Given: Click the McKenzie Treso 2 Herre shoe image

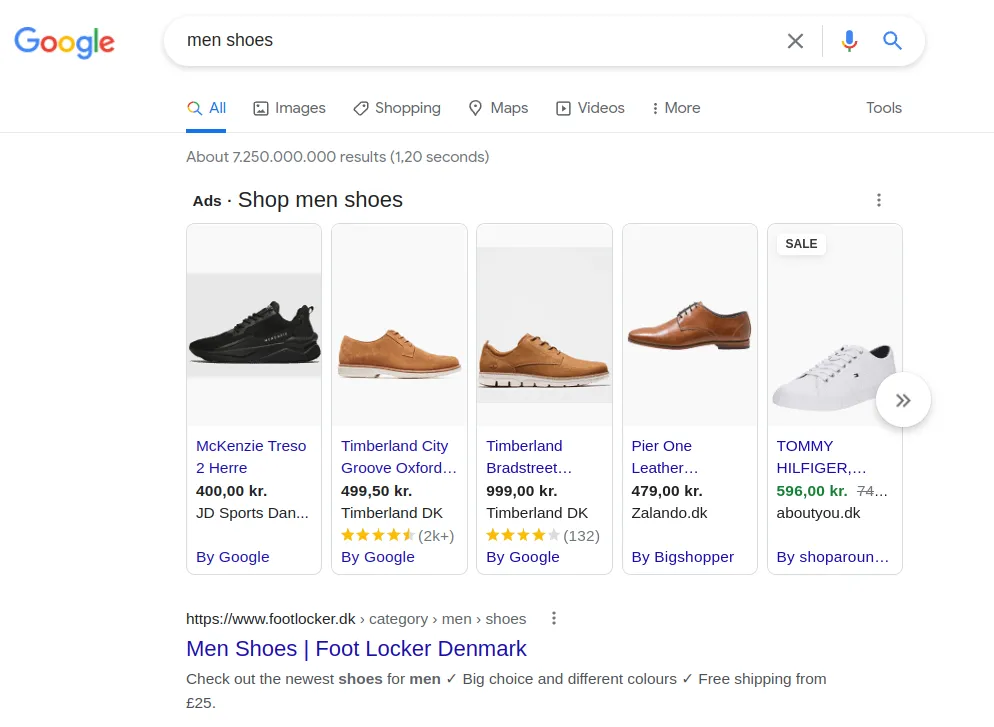Looking at the screenshot, I should pos(253,325).
